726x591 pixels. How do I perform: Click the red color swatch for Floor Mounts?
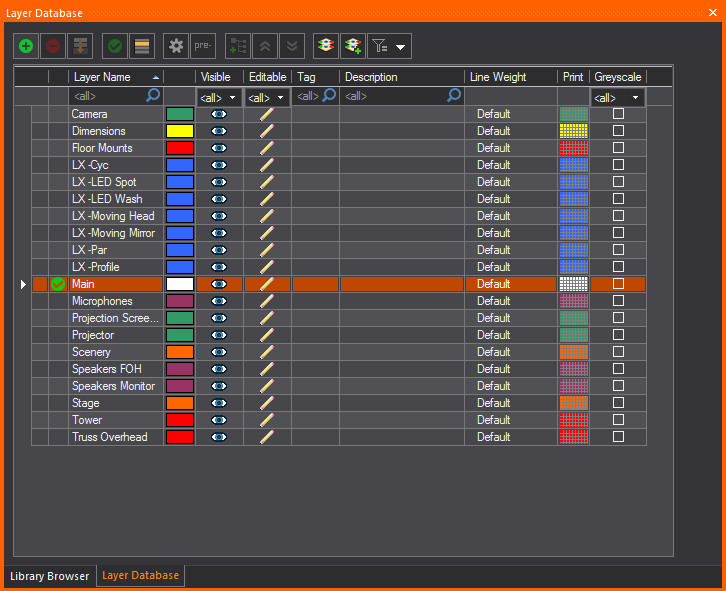[180, 148]
